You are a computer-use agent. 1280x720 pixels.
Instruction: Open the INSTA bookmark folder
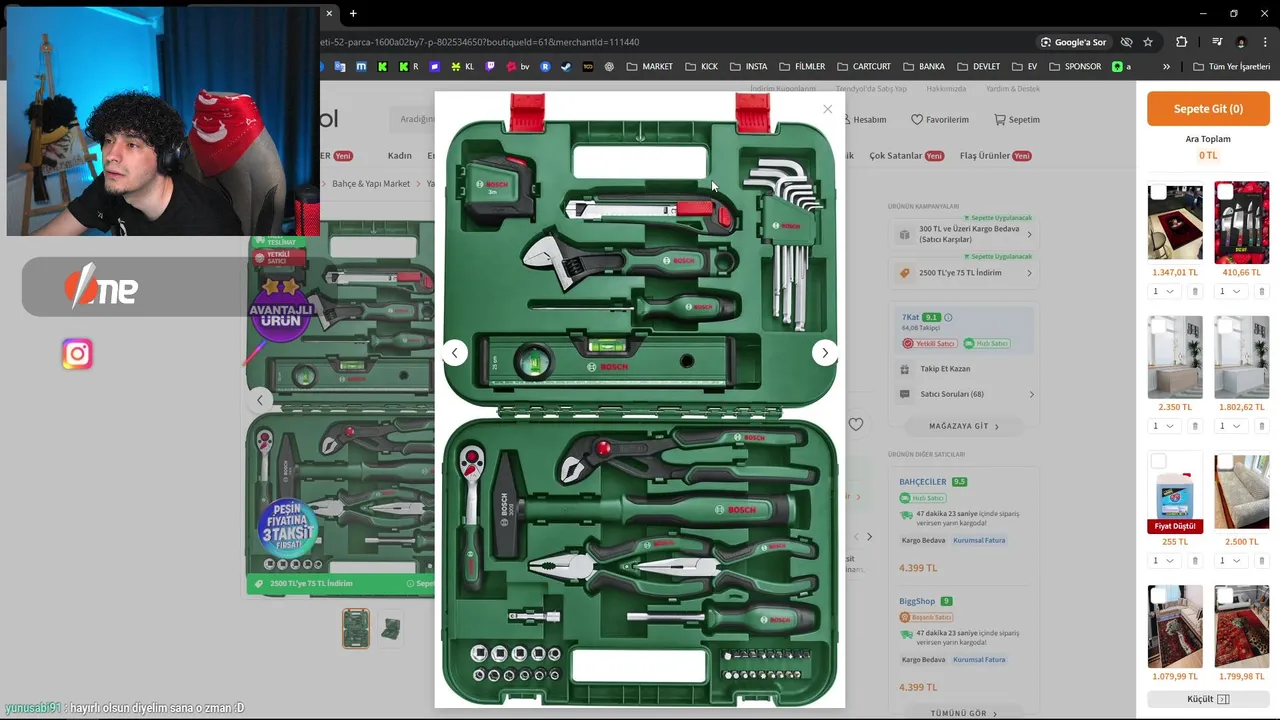pos(748,66)
